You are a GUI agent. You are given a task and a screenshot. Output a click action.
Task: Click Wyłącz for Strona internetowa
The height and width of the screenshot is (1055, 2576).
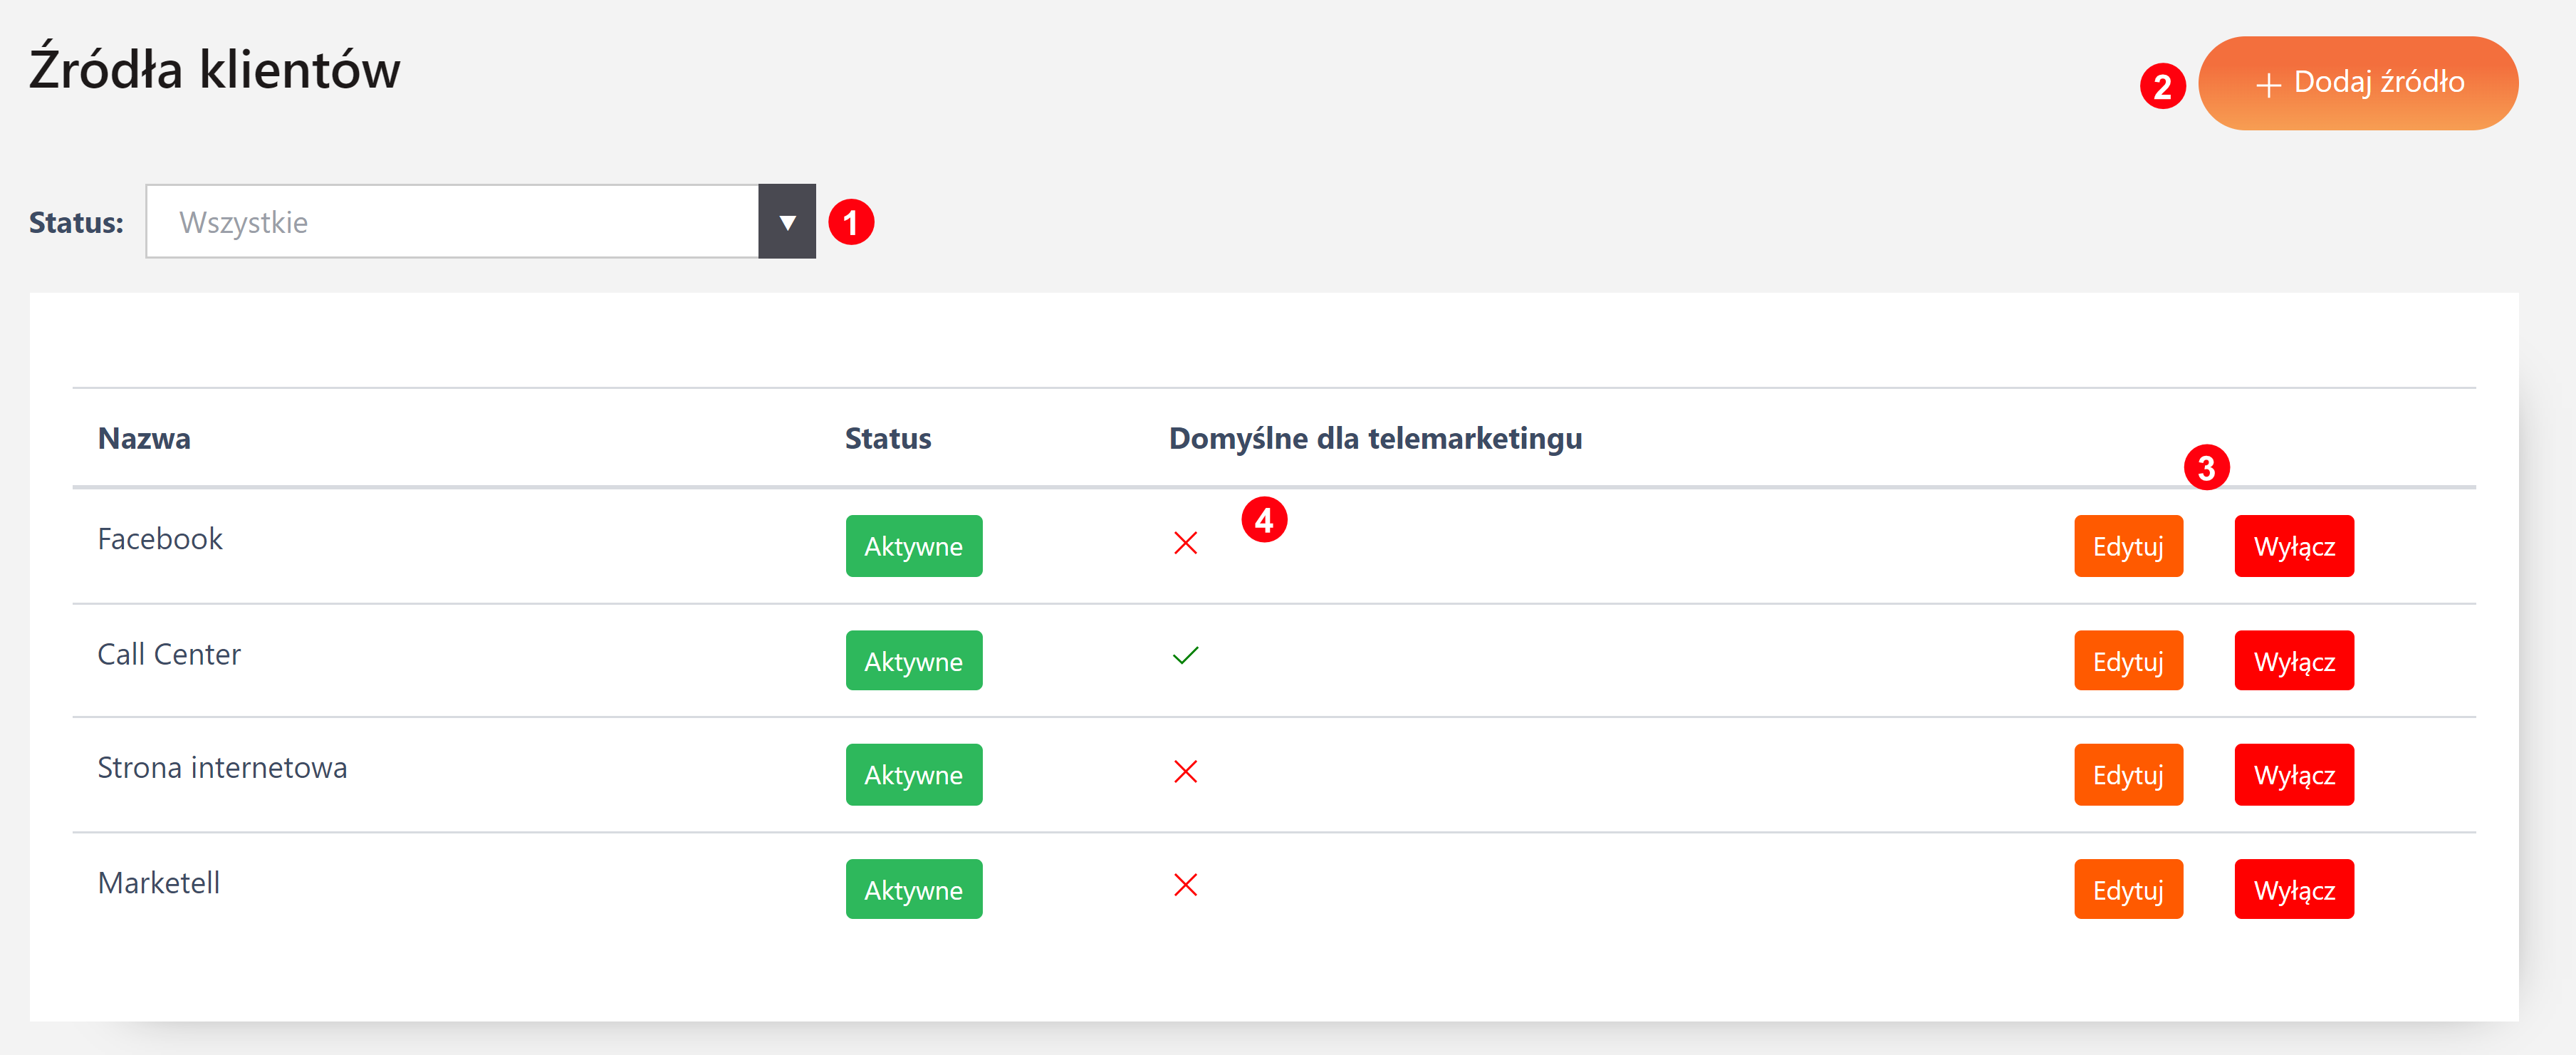(2293, 775)
